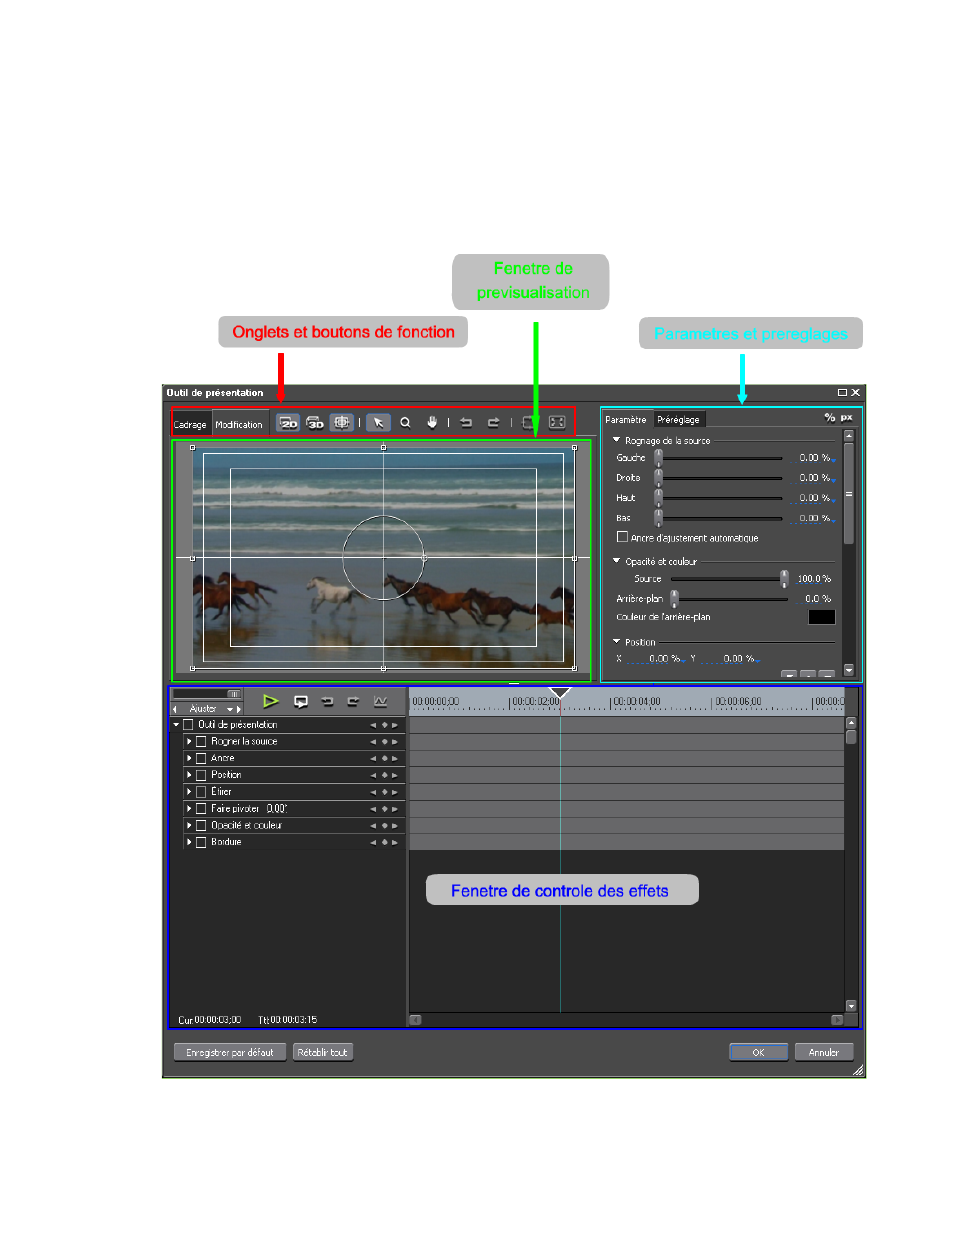
Task: Click the Arrière-plan opacity slider handle
Action: click(674, 598)
